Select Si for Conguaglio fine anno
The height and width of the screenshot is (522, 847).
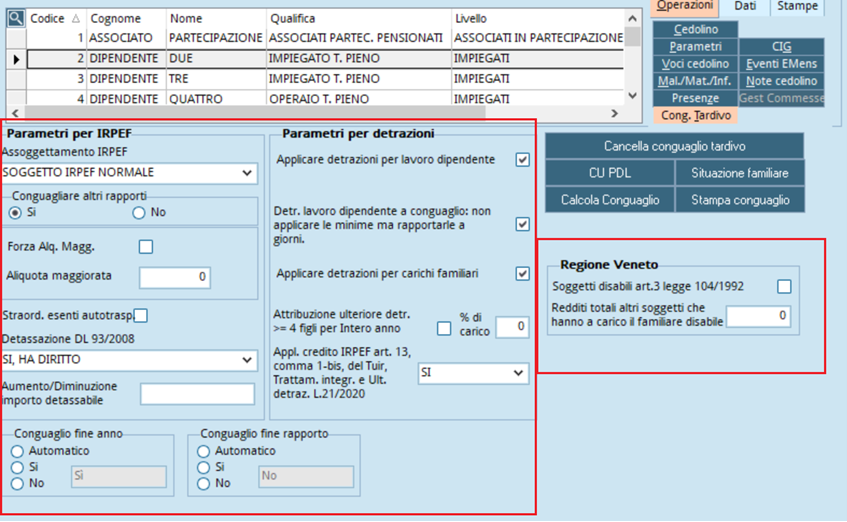17,467
